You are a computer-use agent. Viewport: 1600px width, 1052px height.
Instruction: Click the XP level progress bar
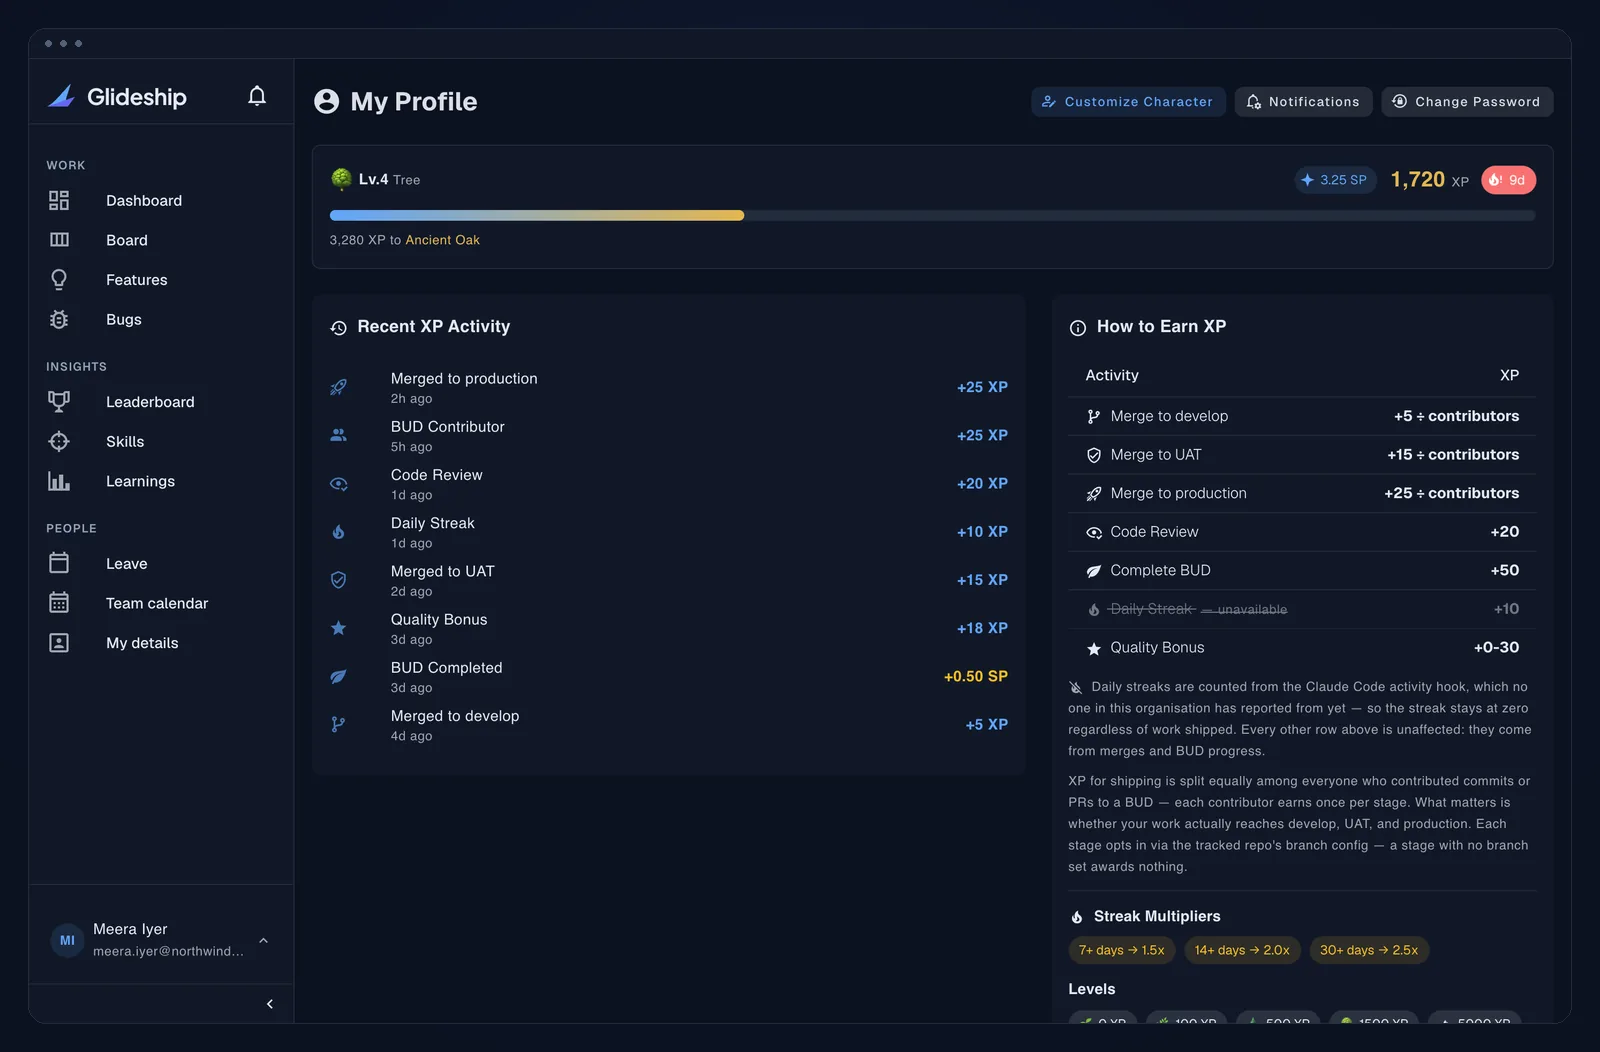932,215
